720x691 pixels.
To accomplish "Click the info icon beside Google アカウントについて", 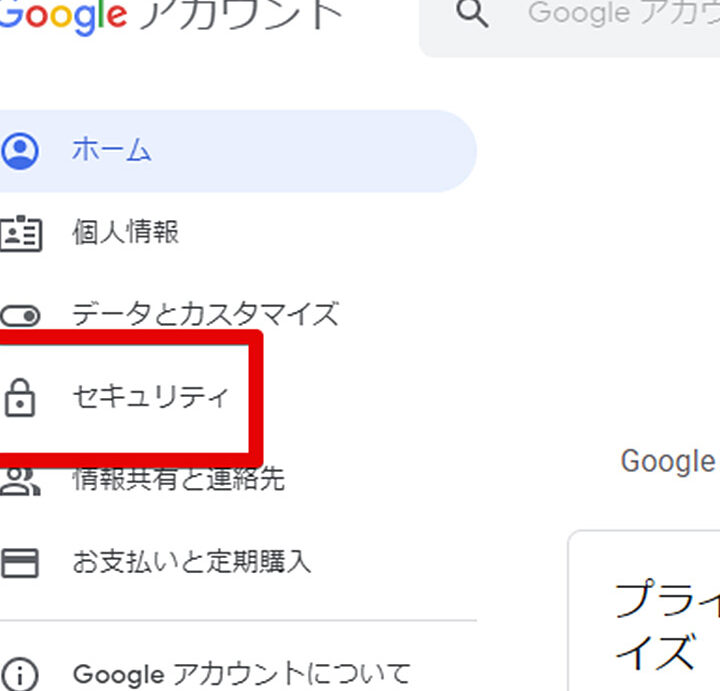I will pos(20,673).
